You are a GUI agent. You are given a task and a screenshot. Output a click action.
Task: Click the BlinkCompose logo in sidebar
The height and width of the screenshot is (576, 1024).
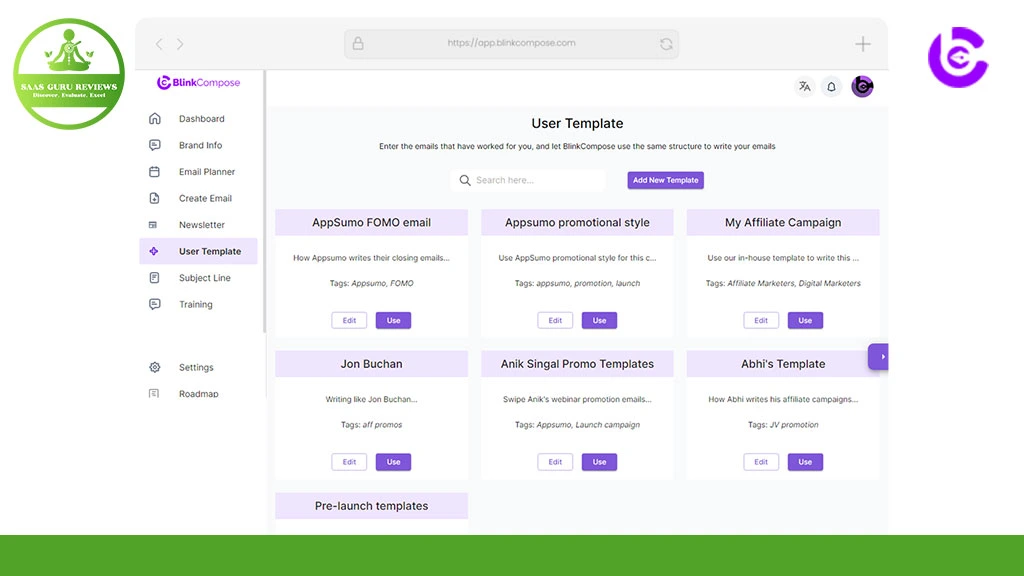199,82
